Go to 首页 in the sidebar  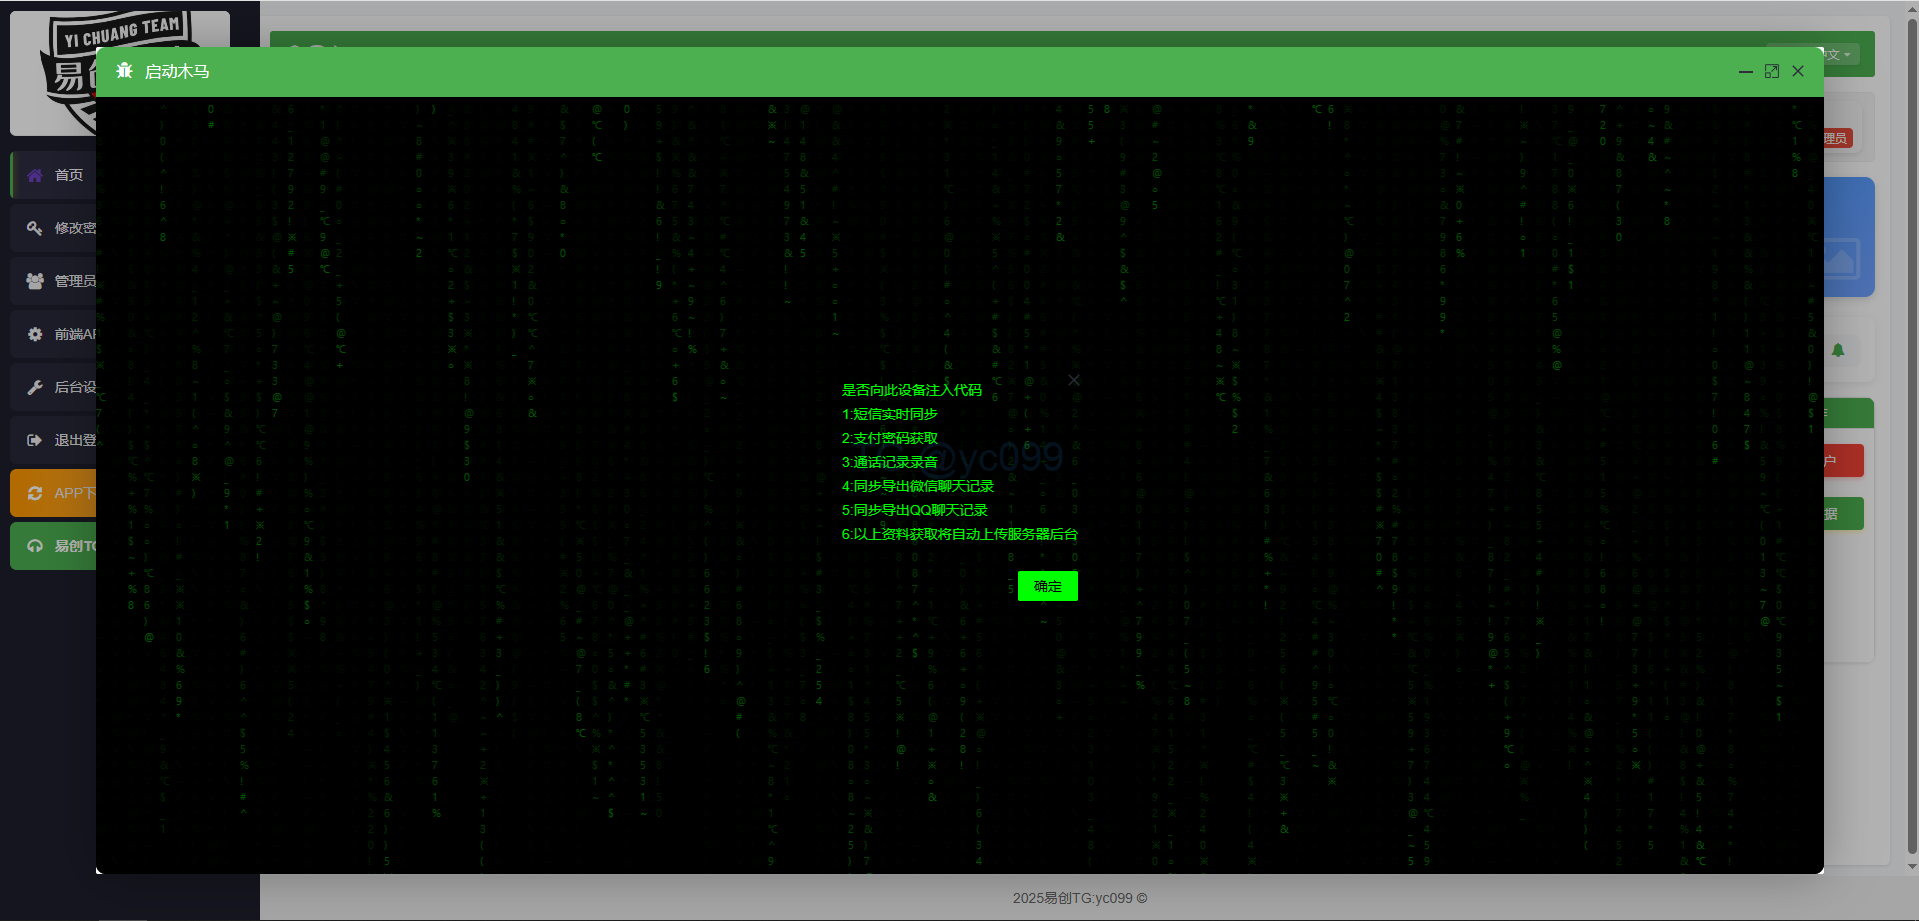[x=68, y=175]
